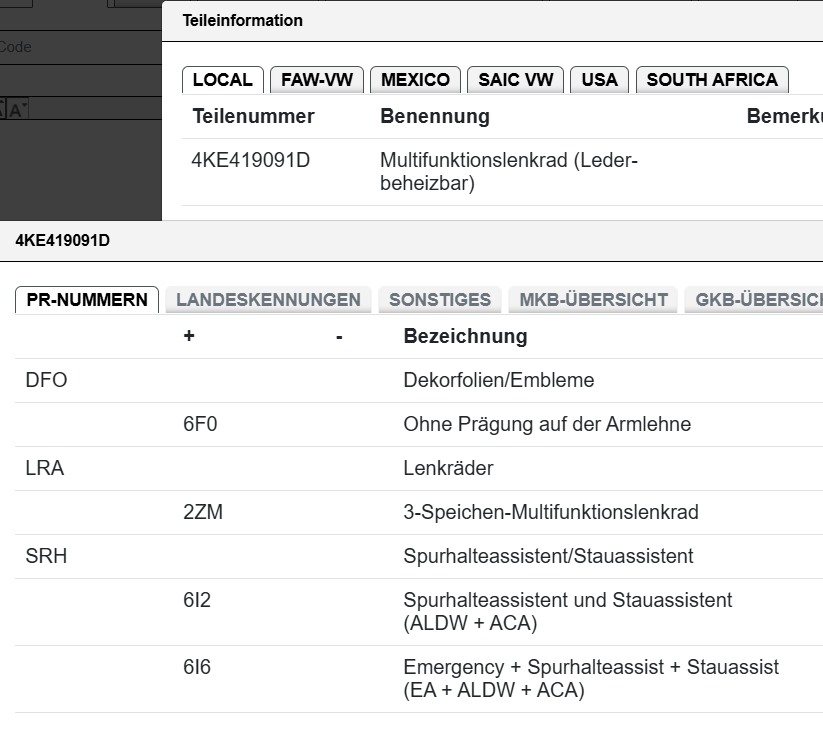Open the USA tab

[x=599, y=80]
